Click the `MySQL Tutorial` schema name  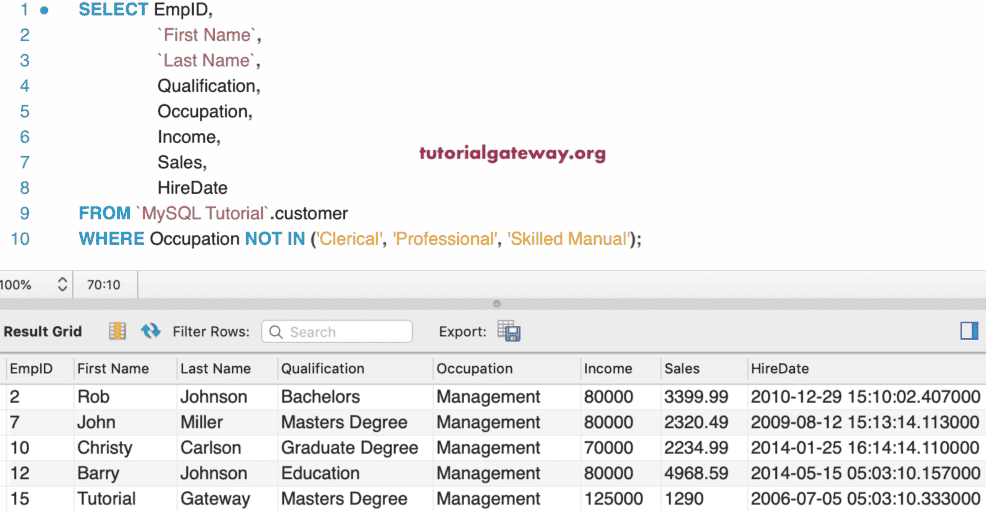tap(202, 214)
